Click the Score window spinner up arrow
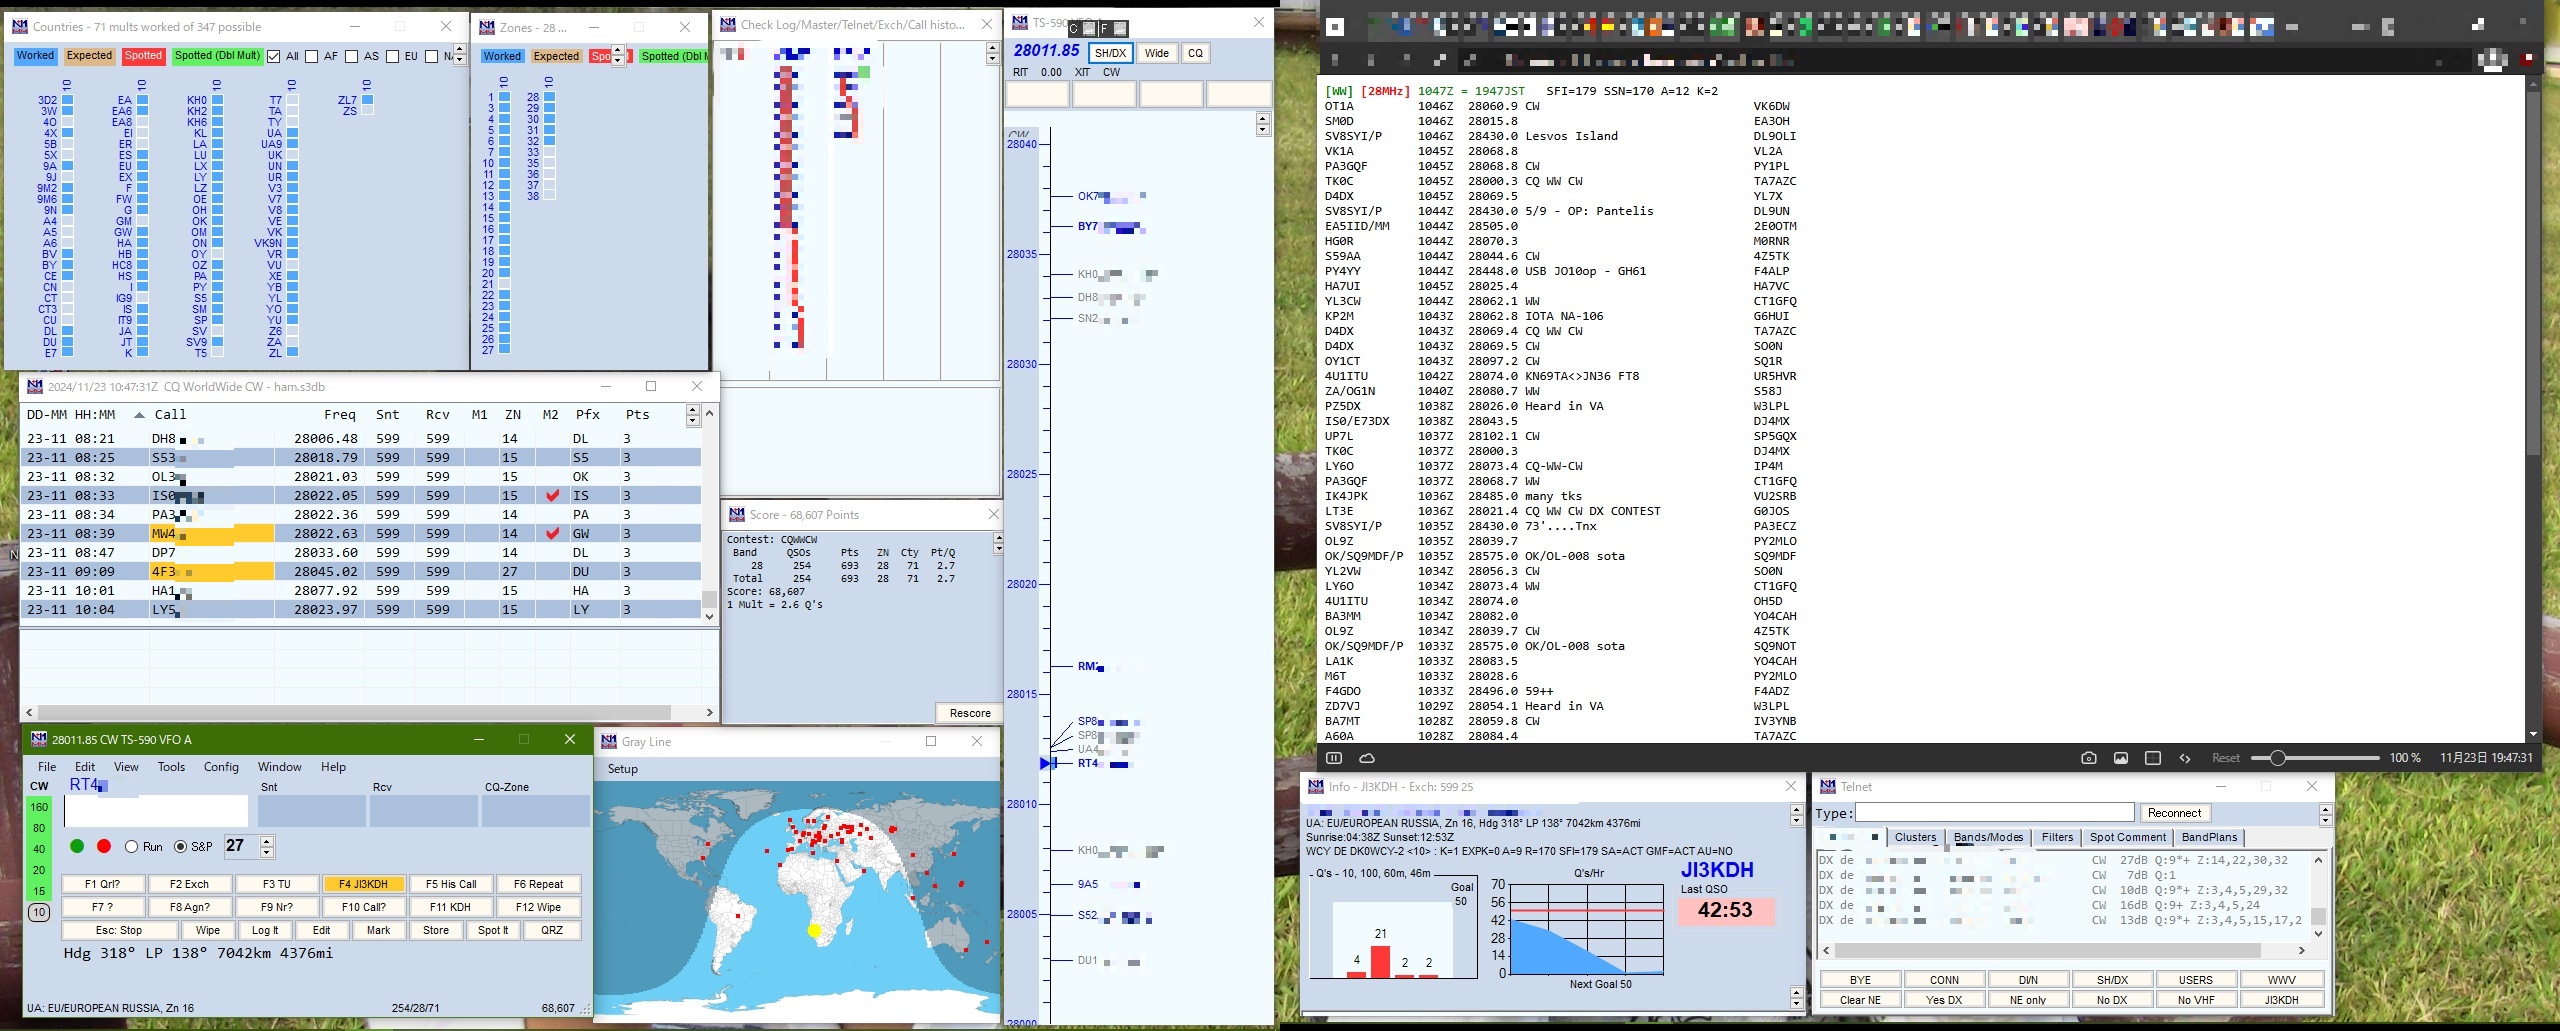The height and width of the screenshot is (1031, 2560). [998, 538]
